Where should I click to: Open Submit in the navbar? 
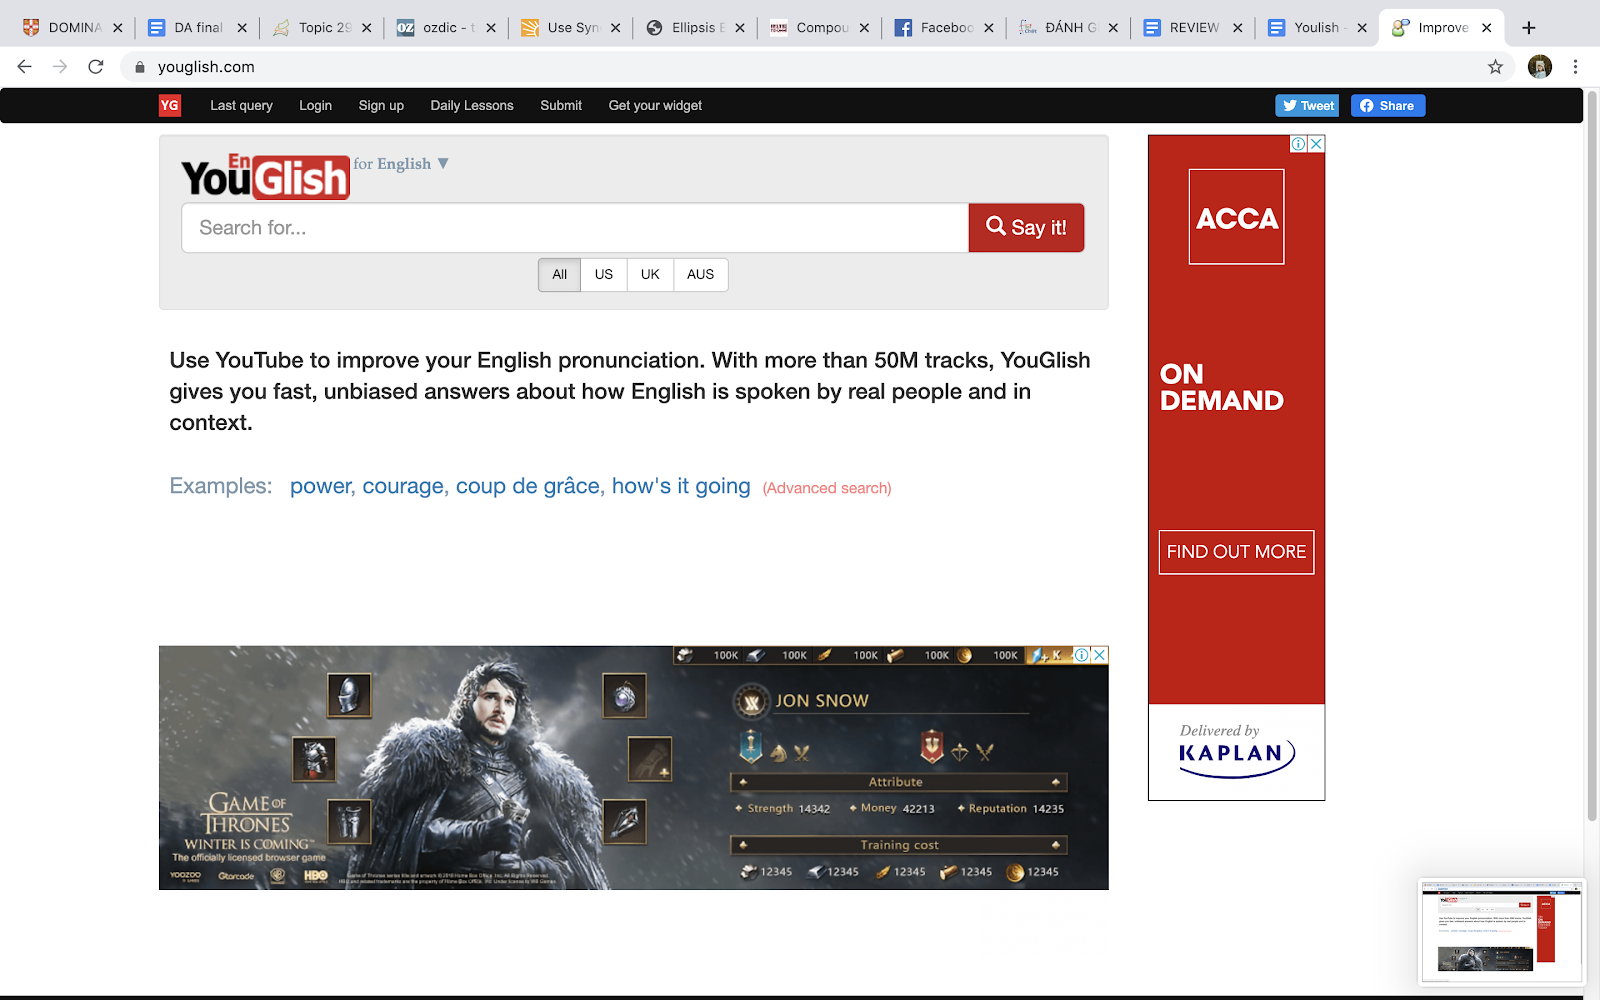point(561,105)
